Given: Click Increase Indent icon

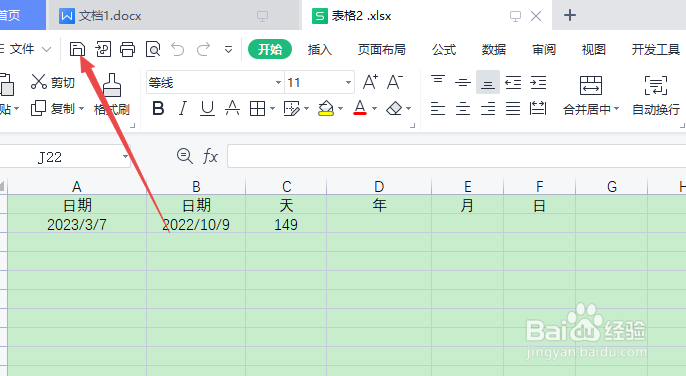Looking at the screenshot, I should coord(538,82).
